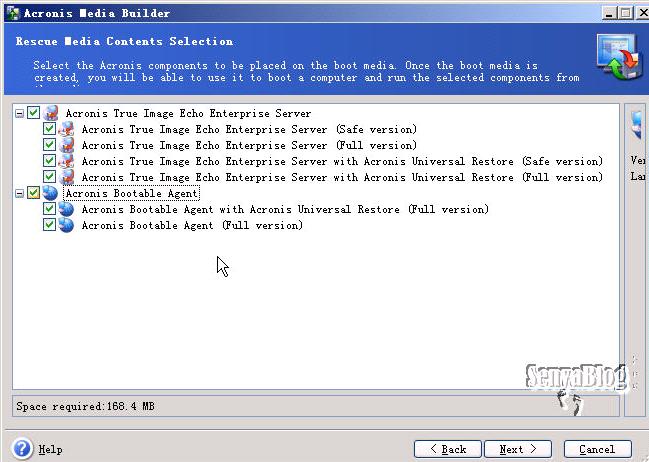Image resolution: width=649 pixels, height=462 pixels.
Task: Select Acronis True Image Echo Enterprise Server (Safe version) row
Action: tap(249, 129)
